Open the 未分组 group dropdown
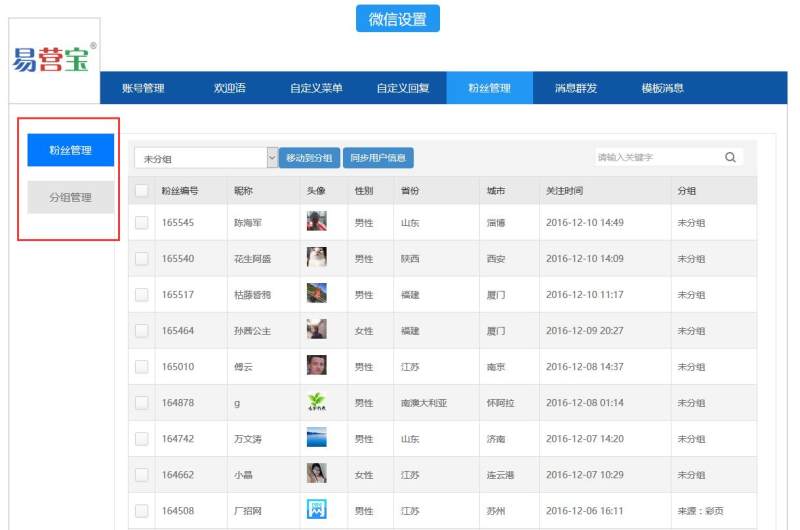Image resolution: width=800 pixels, height=530 pixels. pyautogui.click(x=206, y=158)
